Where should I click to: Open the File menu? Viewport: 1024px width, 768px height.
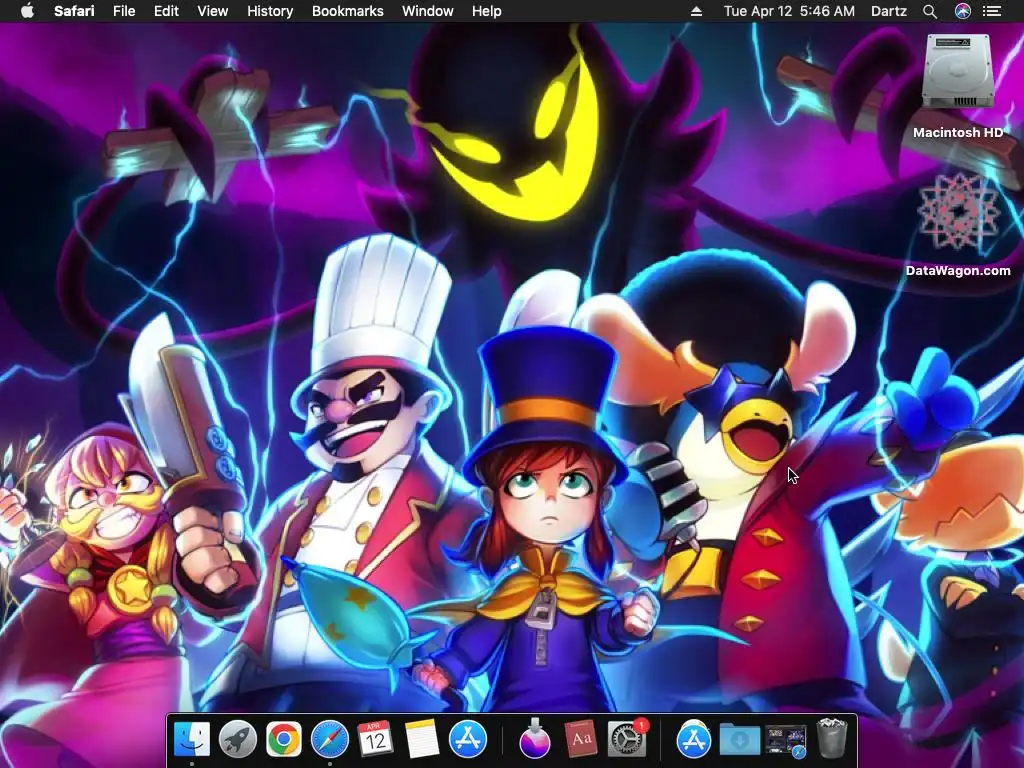click(x=123, y=11)
